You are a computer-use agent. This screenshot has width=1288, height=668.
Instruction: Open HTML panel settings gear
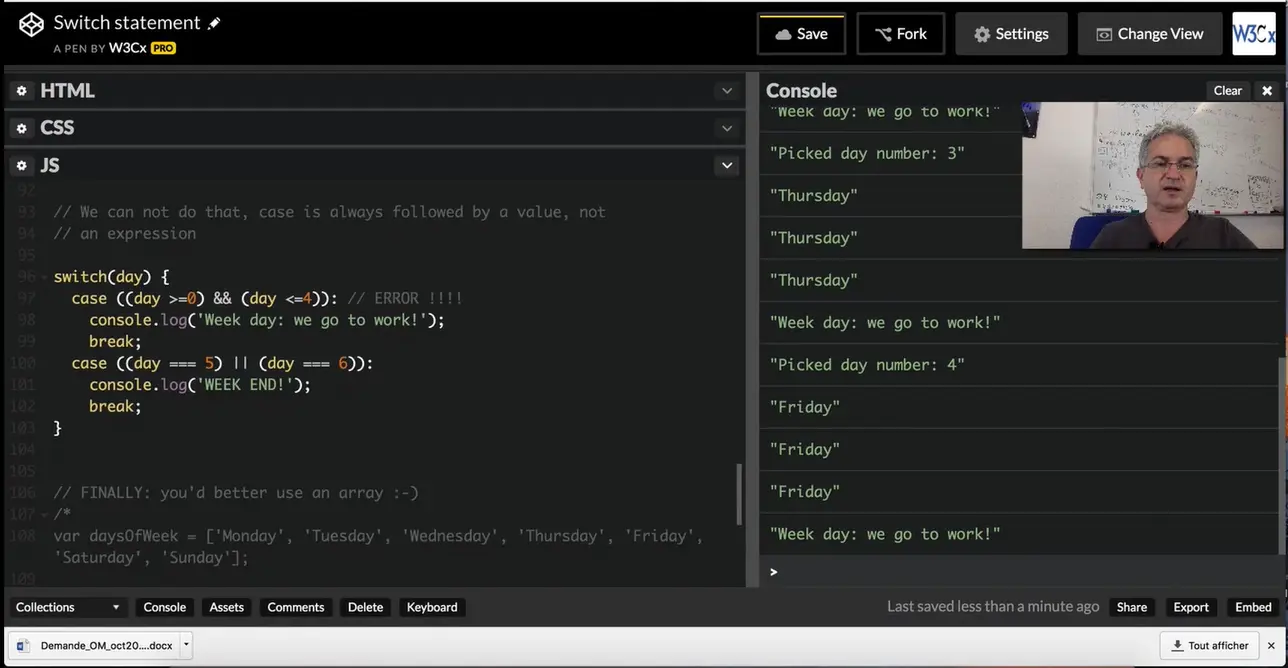click(x=21, y=91)
